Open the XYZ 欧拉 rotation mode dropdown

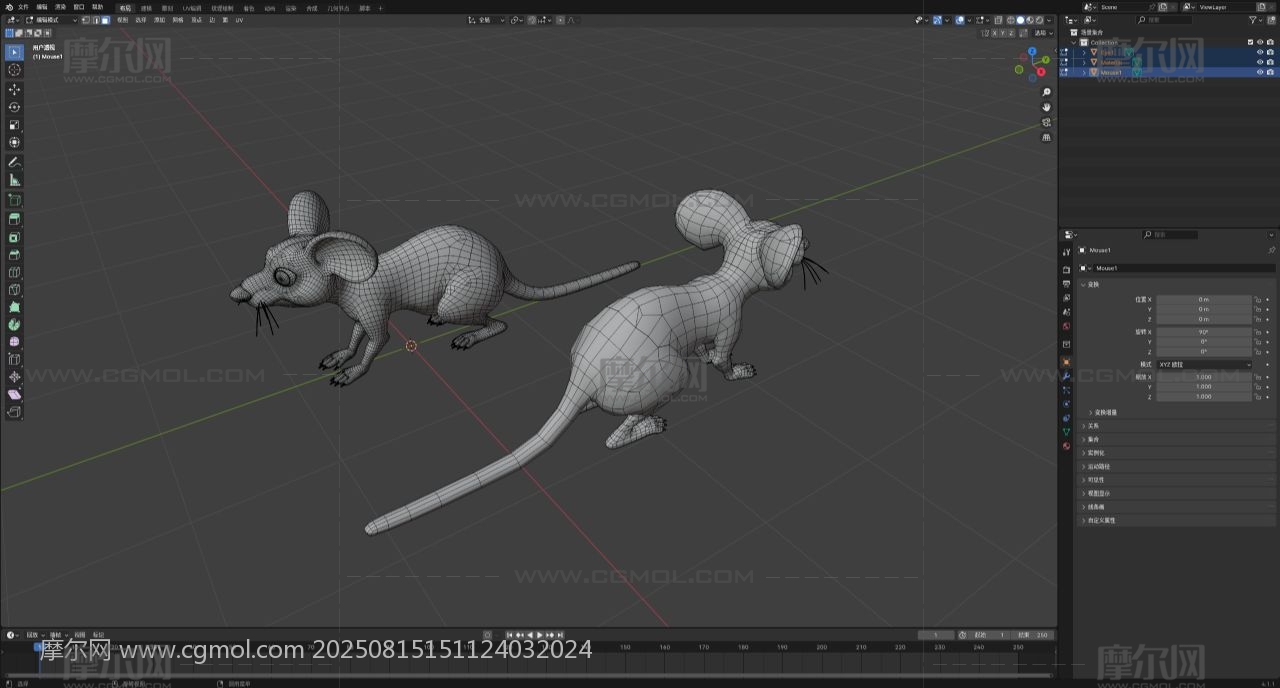[1204, 364]
